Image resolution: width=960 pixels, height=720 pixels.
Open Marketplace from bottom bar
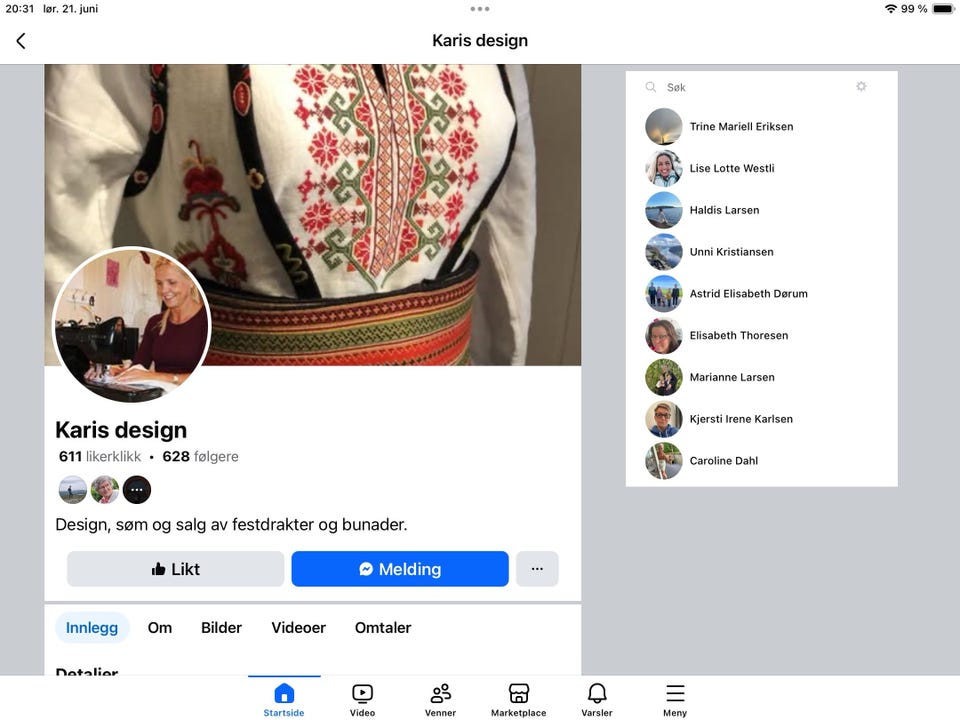pyautogui.click(x=519, y=700)
